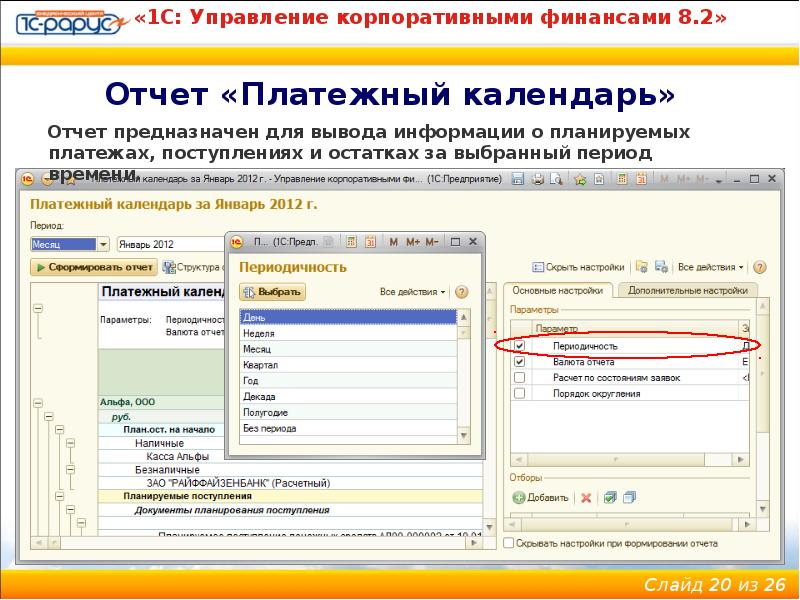The image size is (800, 600).
Task: Add a new filter with the green plus icon
Action: click(518, 497)
